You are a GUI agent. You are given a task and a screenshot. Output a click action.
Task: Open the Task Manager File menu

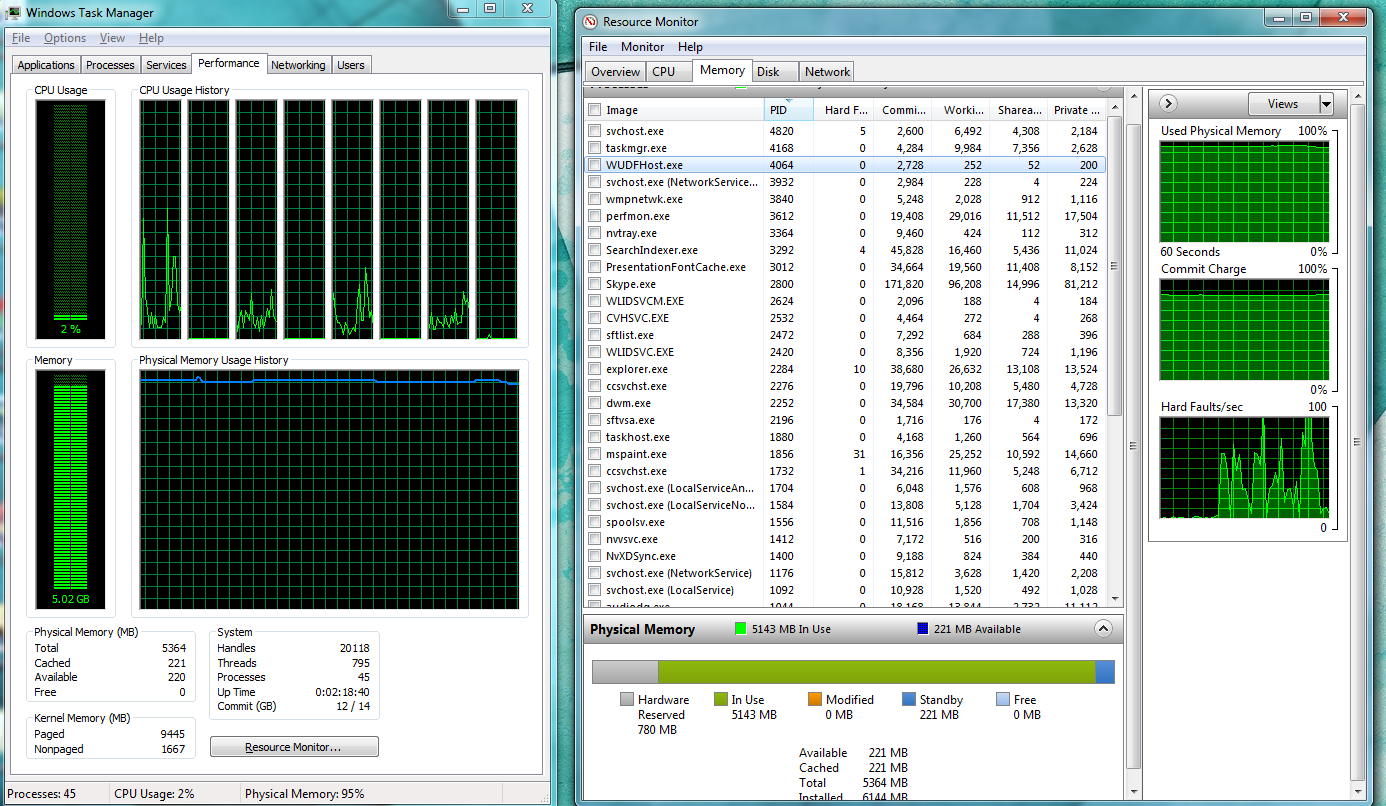(21, 38)
